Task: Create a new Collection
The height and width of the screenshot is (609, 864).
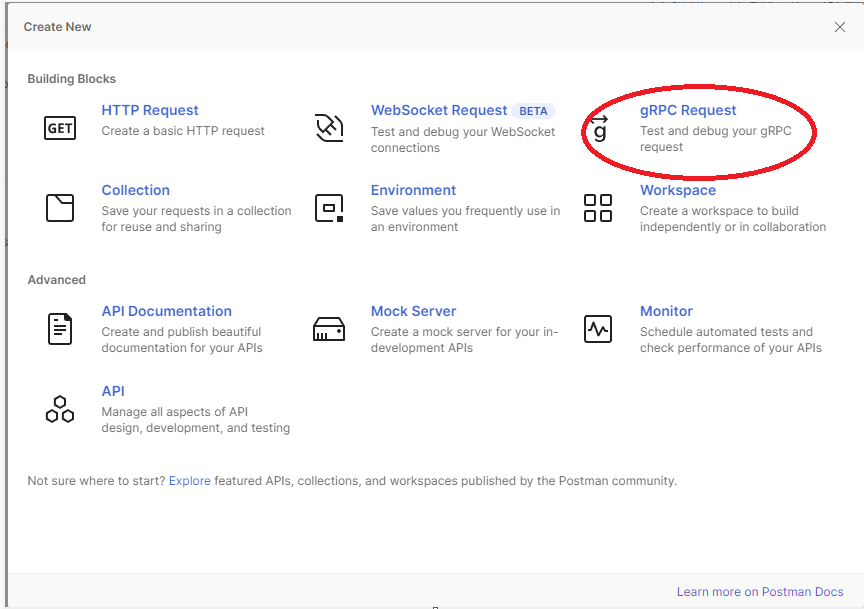Action: click(136, 190)
